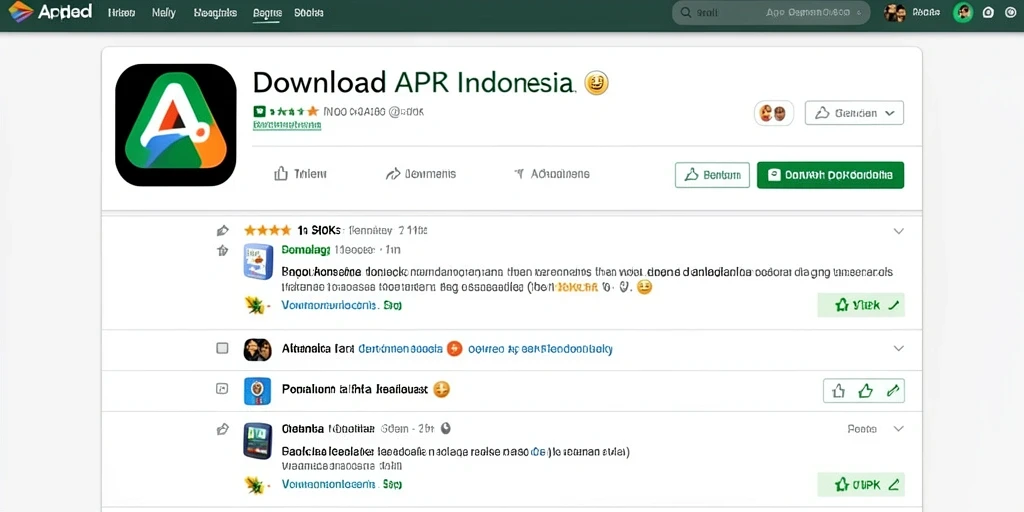Open the dark app thumbnail in Otebnka review
Image resolution: width=1024 pixels, height=512 pixels.
[x=257, y=440]
